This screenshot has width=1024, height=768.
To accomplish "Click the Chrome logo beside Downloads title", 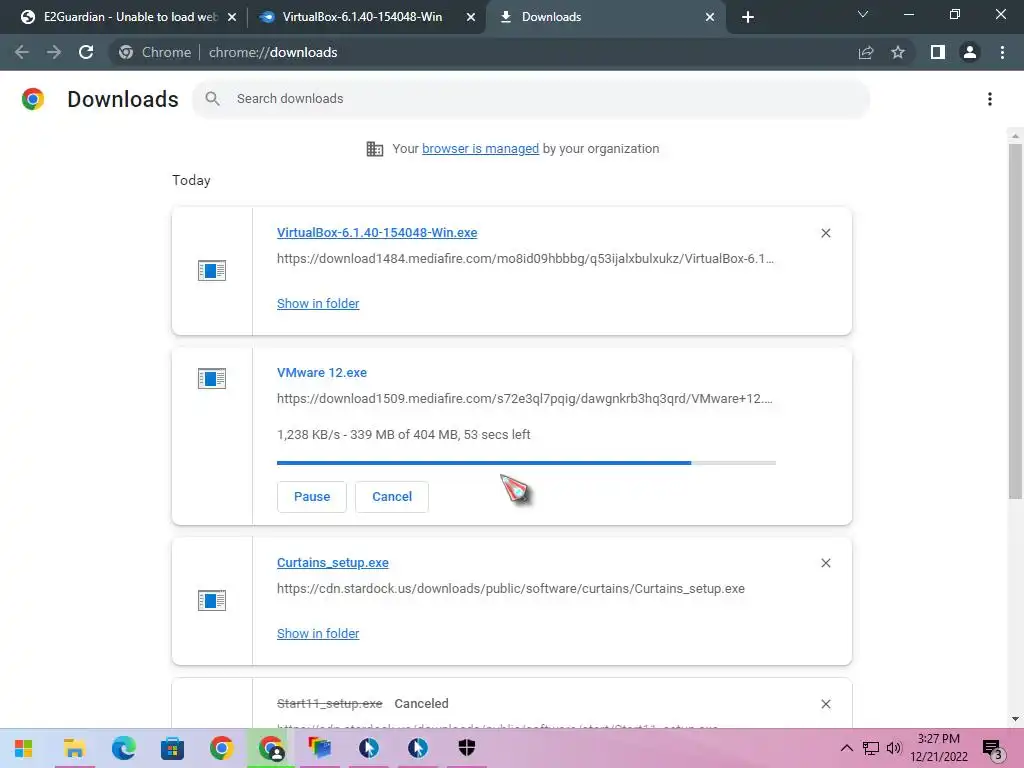I will (33, 99).
